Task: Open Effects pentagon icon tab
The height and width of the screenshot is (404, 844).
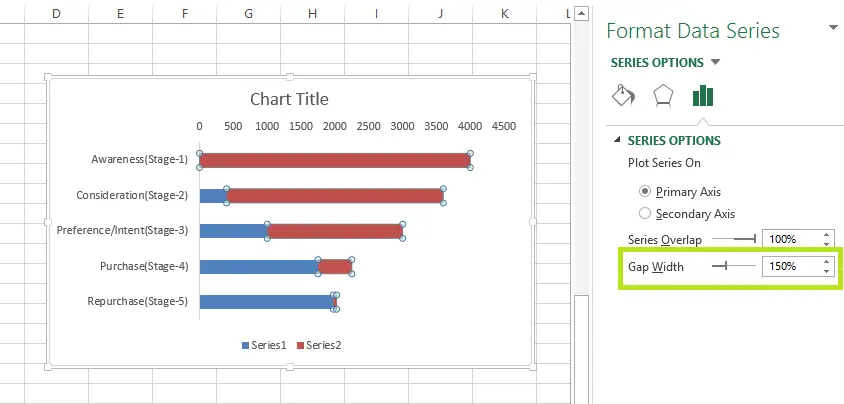Action: [x=663, y=96]
